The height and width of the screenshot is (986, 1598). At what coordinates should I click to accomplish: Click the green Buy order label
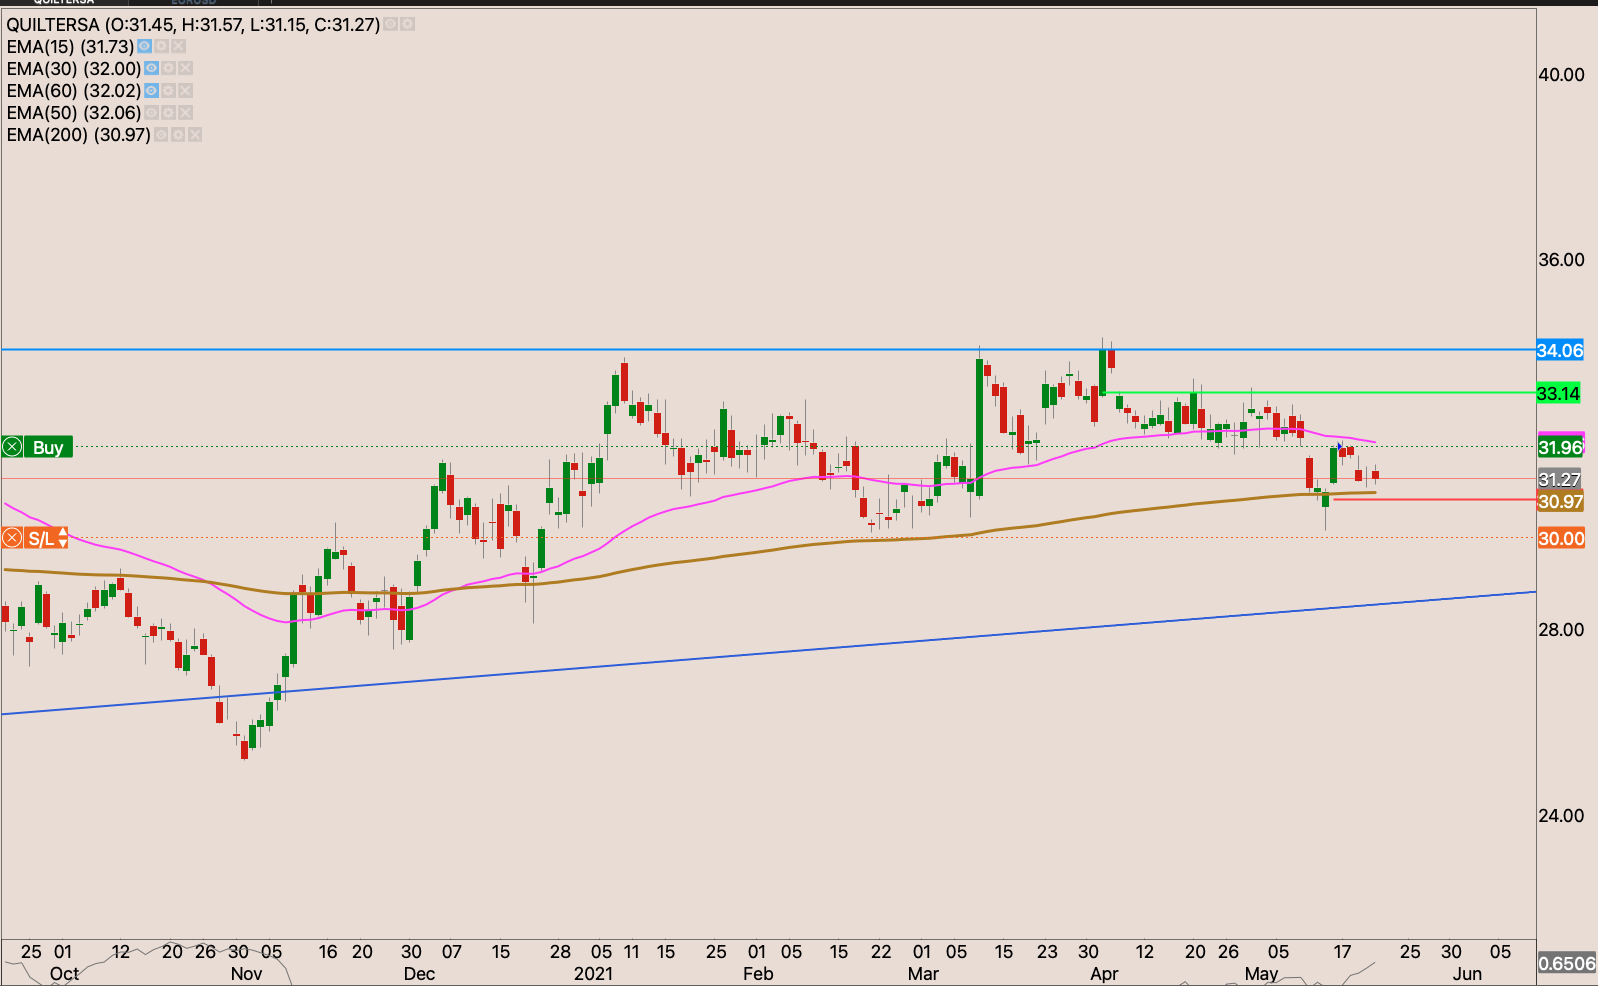click(x=48, y=447)
